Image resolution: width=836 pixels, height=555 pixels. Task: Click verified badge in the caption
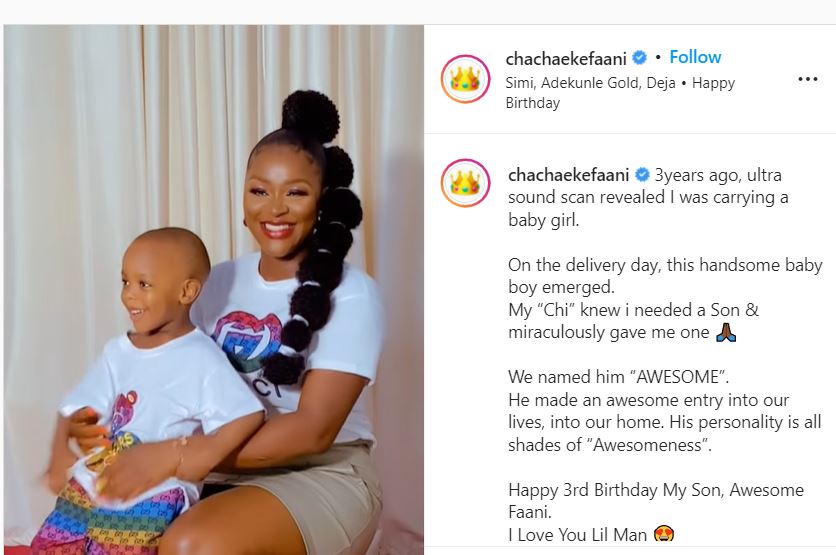(642, 174)
